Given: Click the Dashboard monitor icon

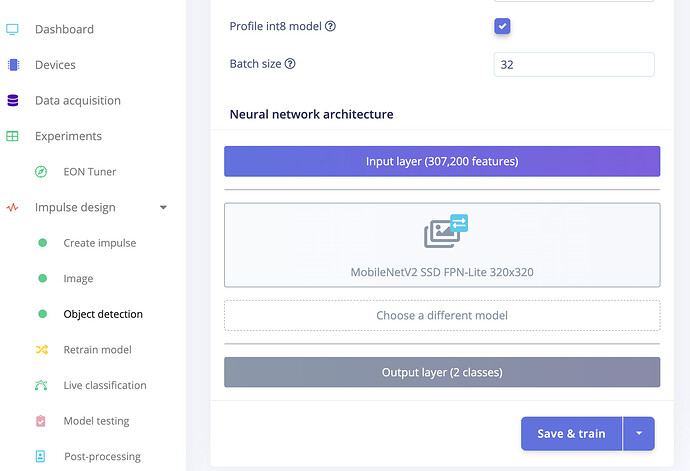Looking at the screenshot, I should click(x=13, y=29).
